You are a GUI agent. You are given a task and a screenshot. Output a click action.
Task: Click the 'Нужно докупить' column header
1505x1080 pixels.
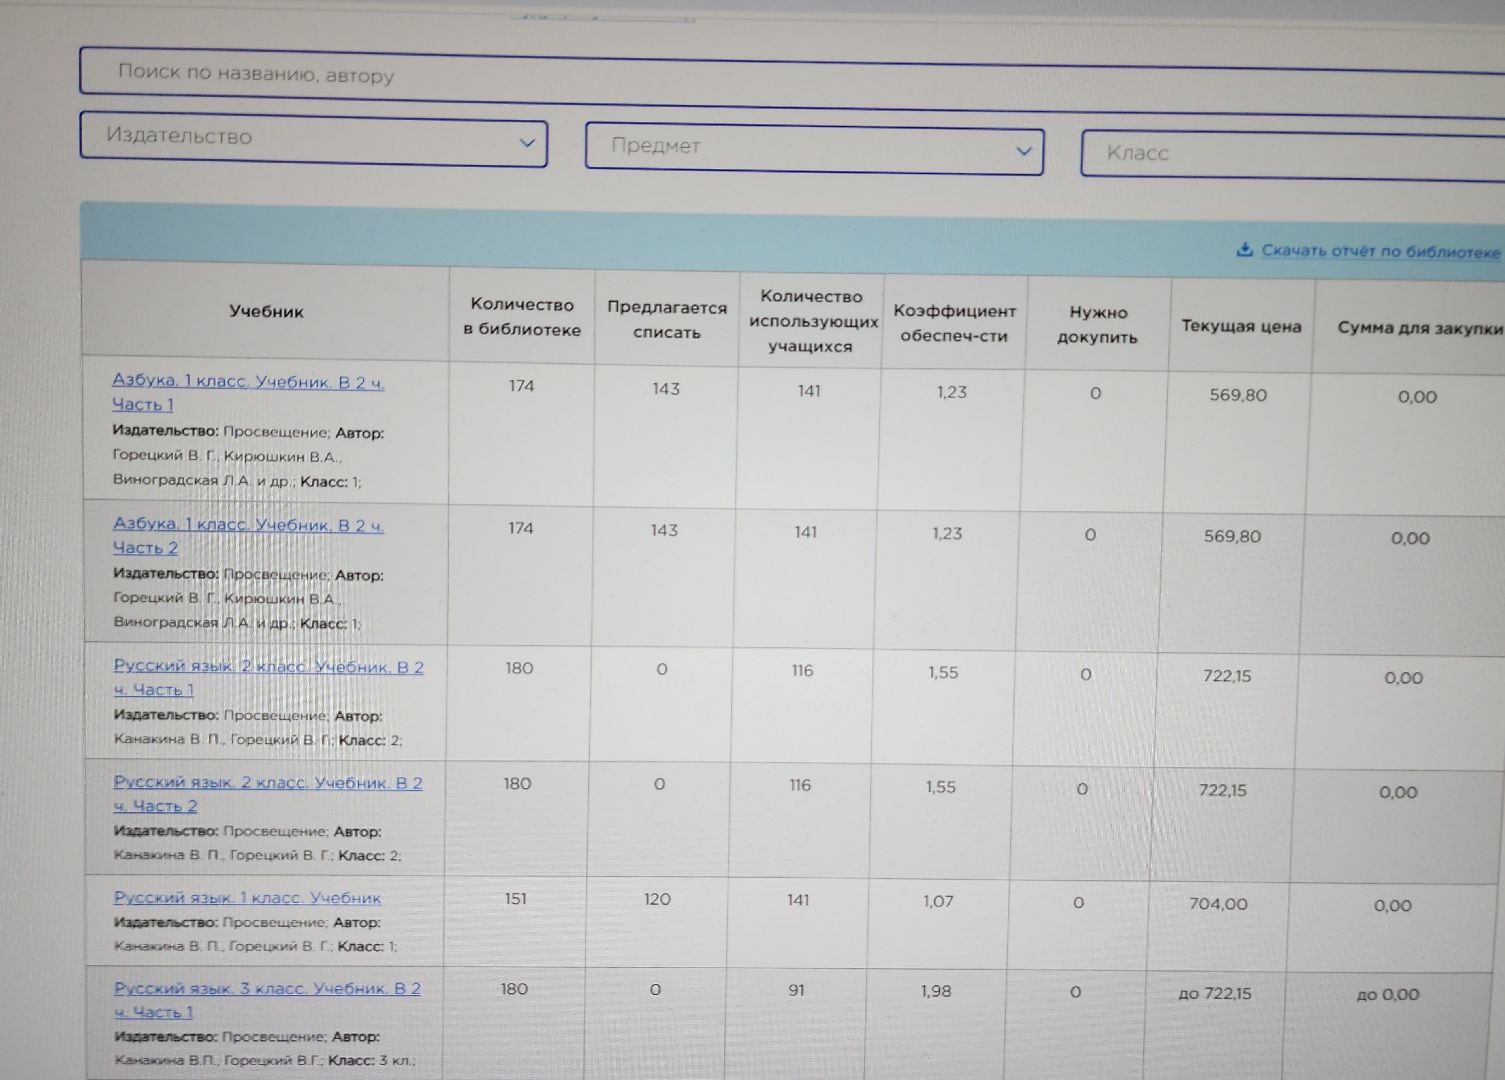pyautogui.click(x=1097, y=325)
